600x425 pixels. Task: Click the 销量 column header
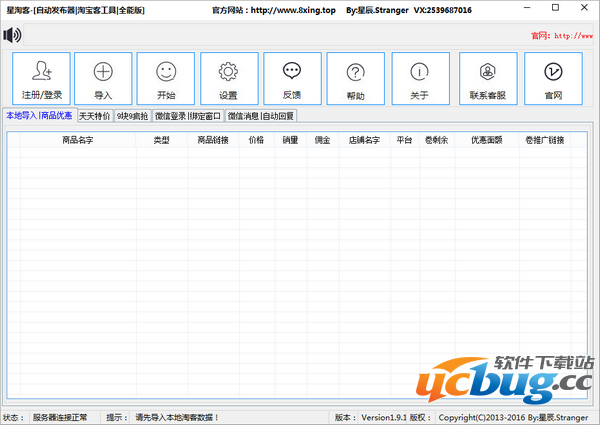click(290, 141)
